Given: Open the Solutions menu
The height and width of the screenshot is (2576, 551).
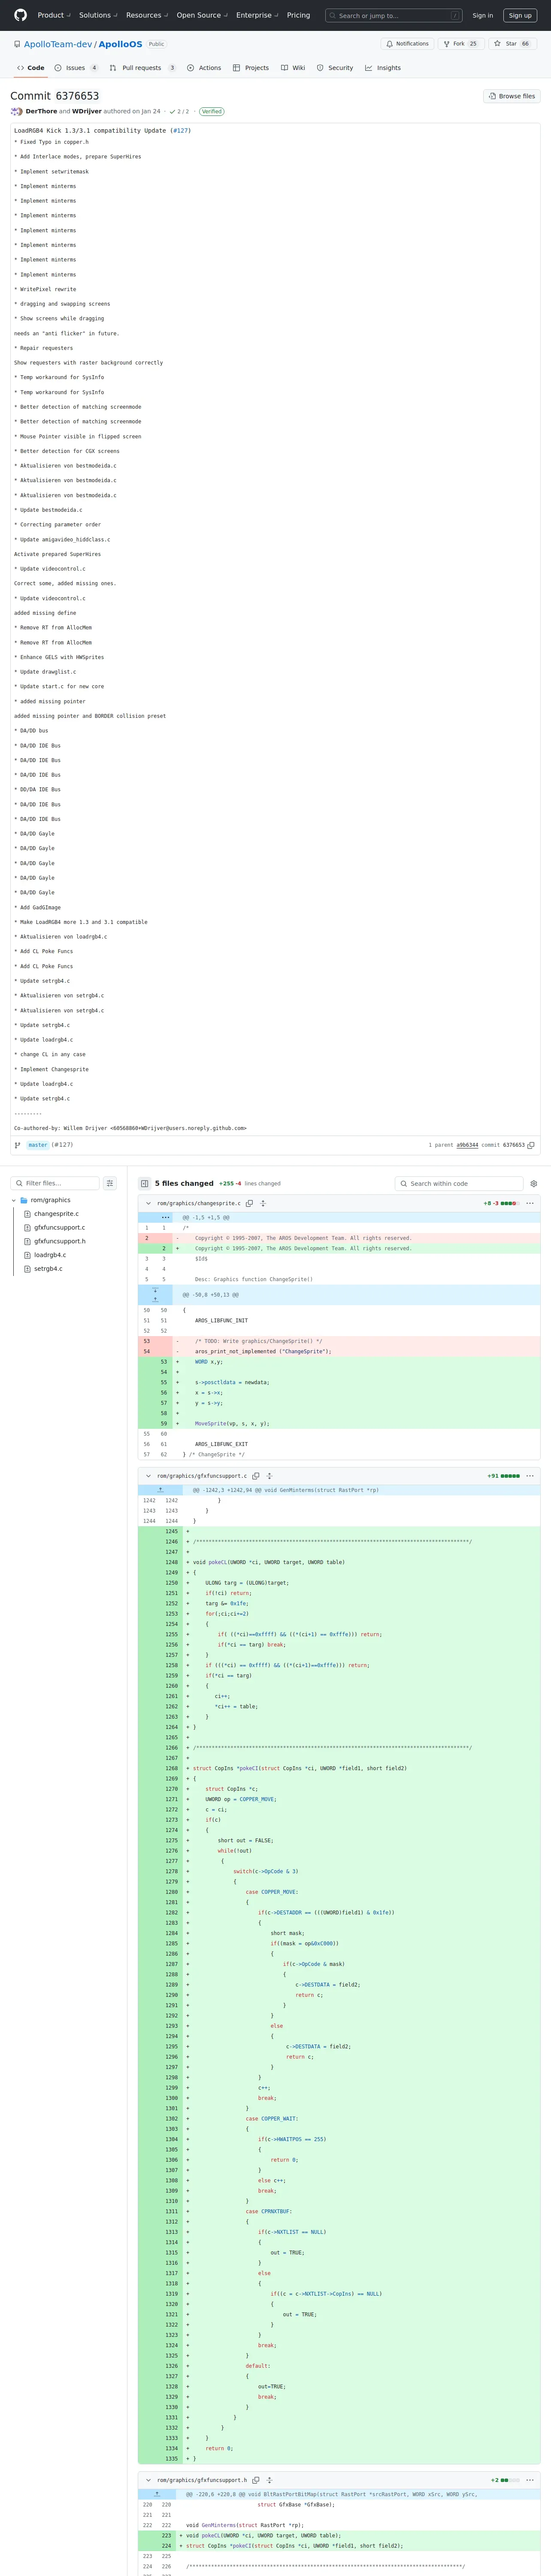Looking at the screenshot, I should click(x=98, y=15).
